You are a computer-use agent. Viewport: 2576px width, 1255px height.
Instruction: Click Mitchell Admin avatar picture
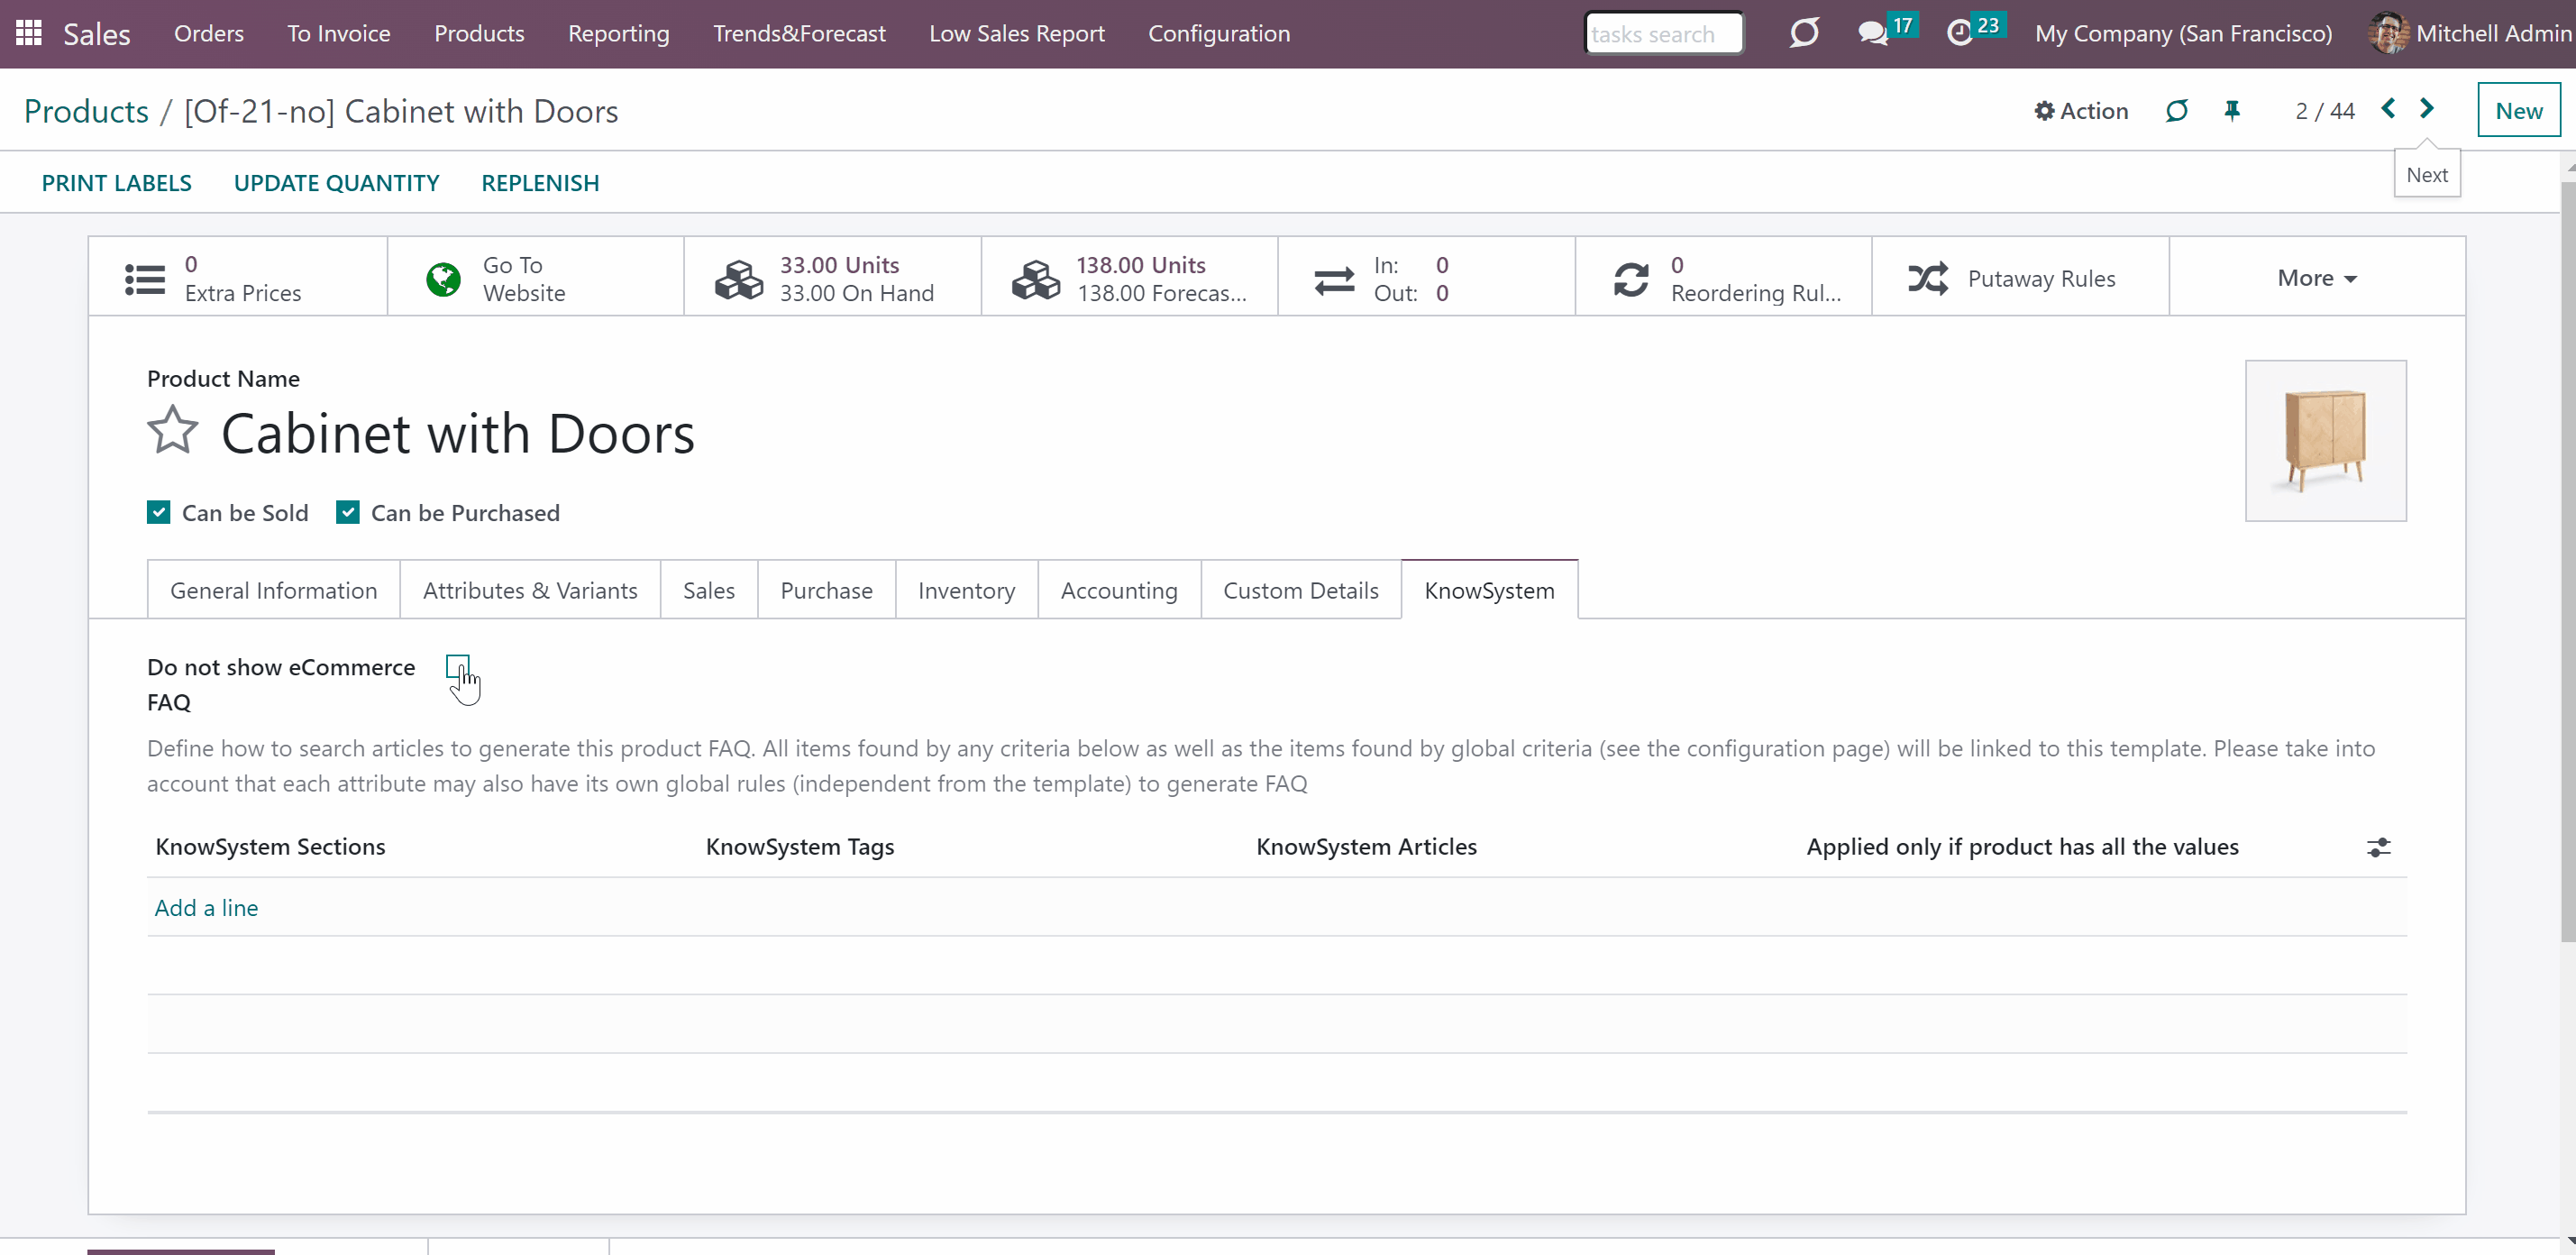pos(2388,33)
